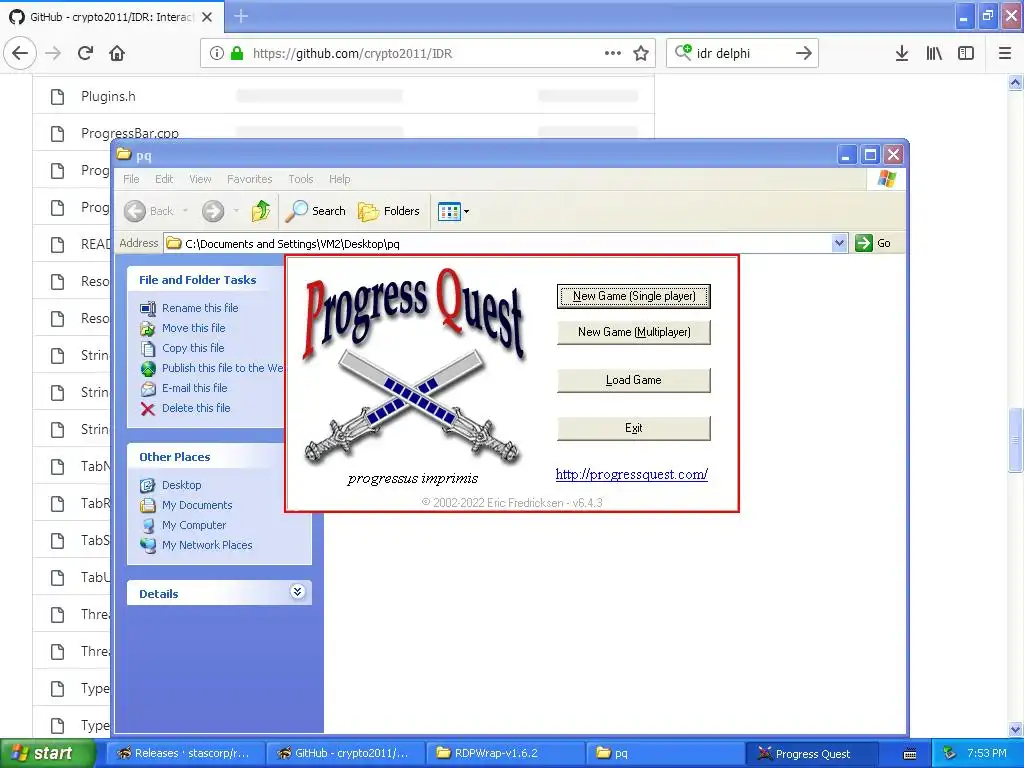This screenshot has width=1024, height=768.
Task: Open the File menu in pq window
Action: point(131,179)
